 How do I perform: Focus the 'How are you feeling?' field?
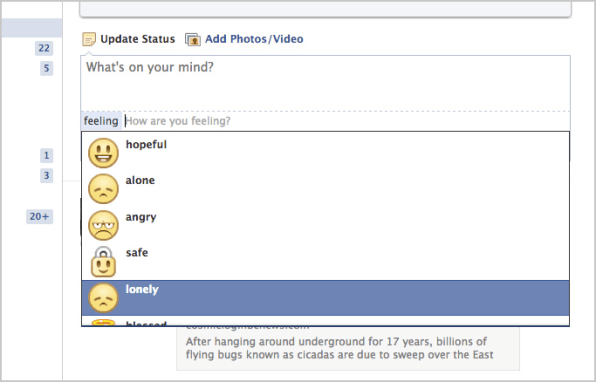(x=346, y=121)
